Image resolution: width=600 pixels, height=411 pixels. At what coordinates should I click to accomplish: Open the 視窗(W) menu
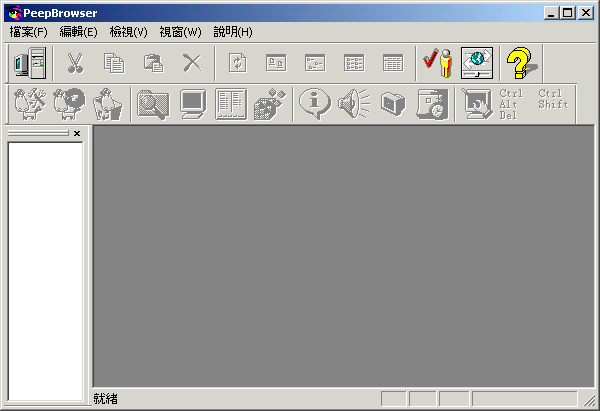click(x=180, y=32)
